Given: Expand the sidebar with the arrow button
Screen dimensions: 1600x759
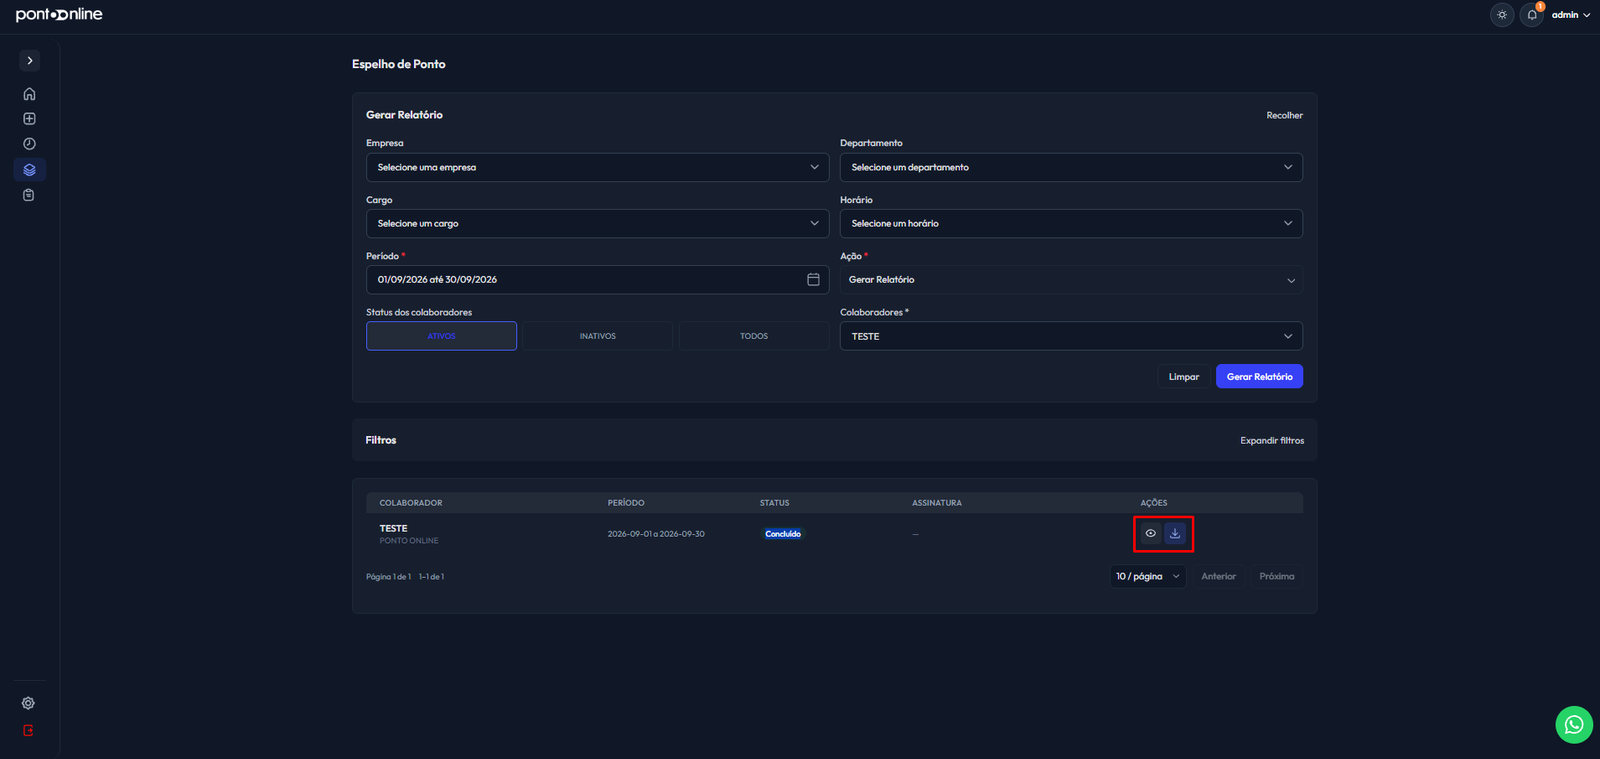Looking at the screenshot, I should tap(30, 61).
